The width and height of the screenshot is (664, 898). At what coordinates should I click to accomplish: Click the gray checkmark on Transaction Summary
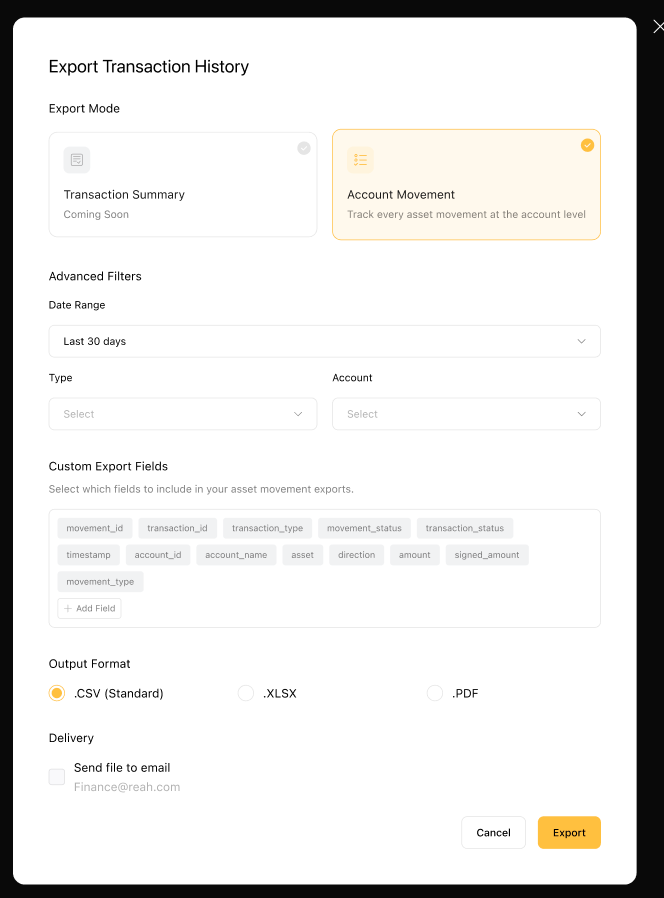click(x=304, y=148)
